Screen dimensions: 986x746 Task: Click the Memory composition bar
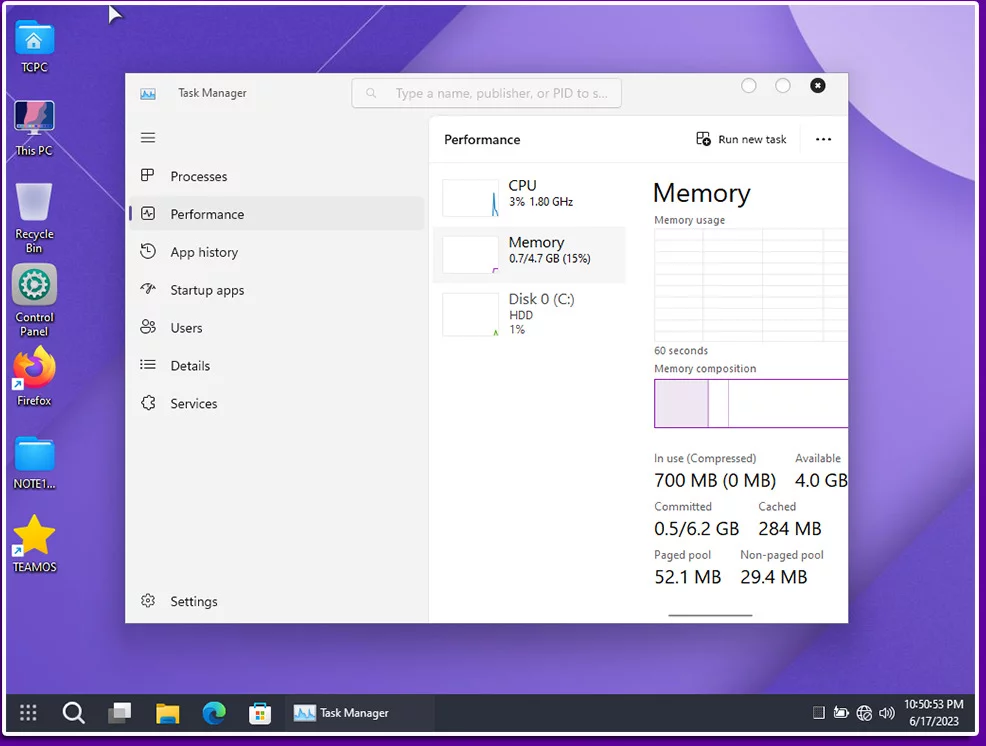pyautogui.click(x=751, y=403)
